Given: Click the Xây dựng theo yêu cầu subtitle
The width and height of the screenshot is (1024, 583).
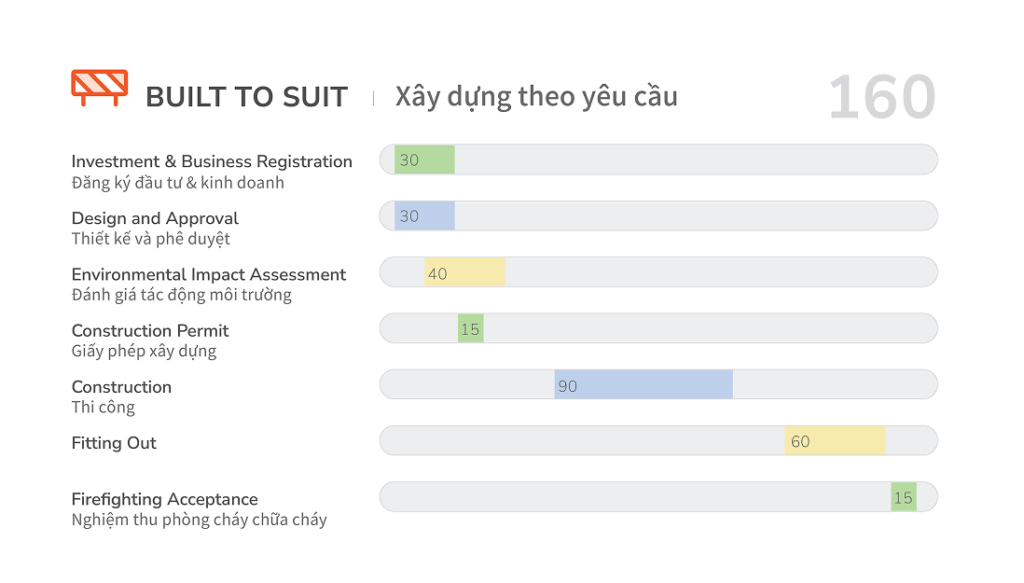Looking at the screenshot, I should 536,96.
